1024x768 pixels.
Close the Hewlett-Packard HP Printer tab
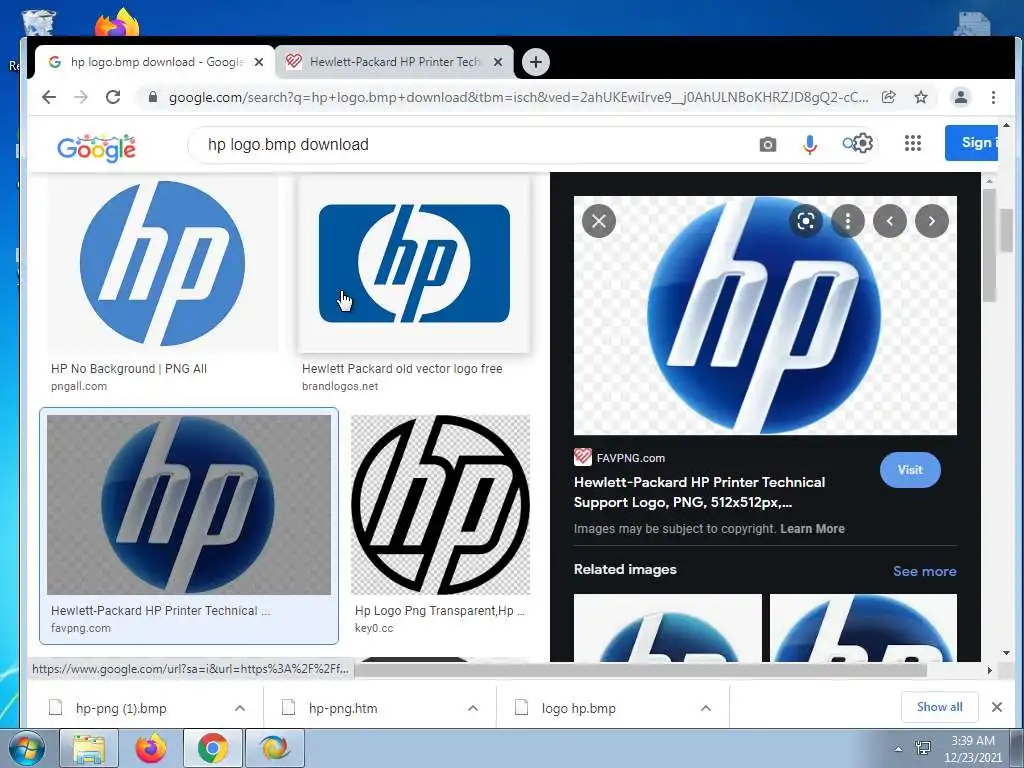coord(498,62)
